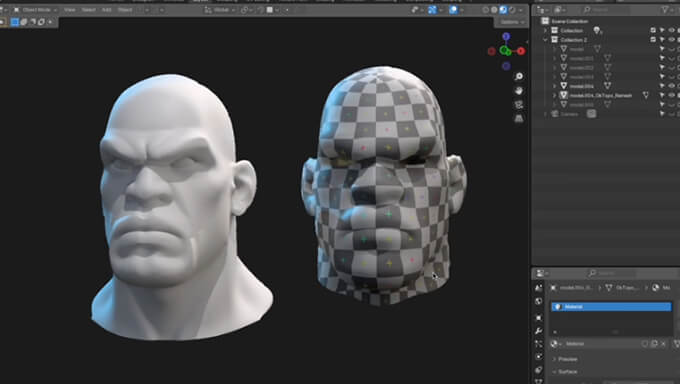Click the Mat breadcrumb in properties

[x=662, y=288]
